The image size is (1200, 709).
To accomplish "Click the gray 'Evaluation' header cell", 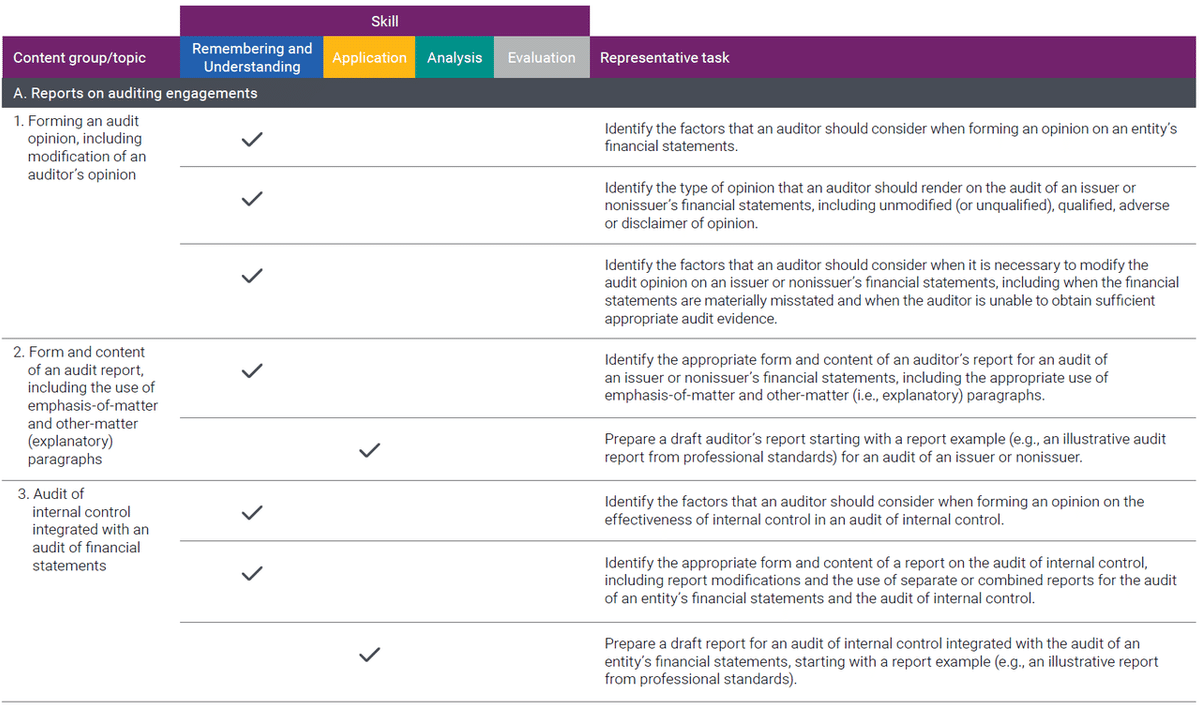I will click(x=541, y=57).
